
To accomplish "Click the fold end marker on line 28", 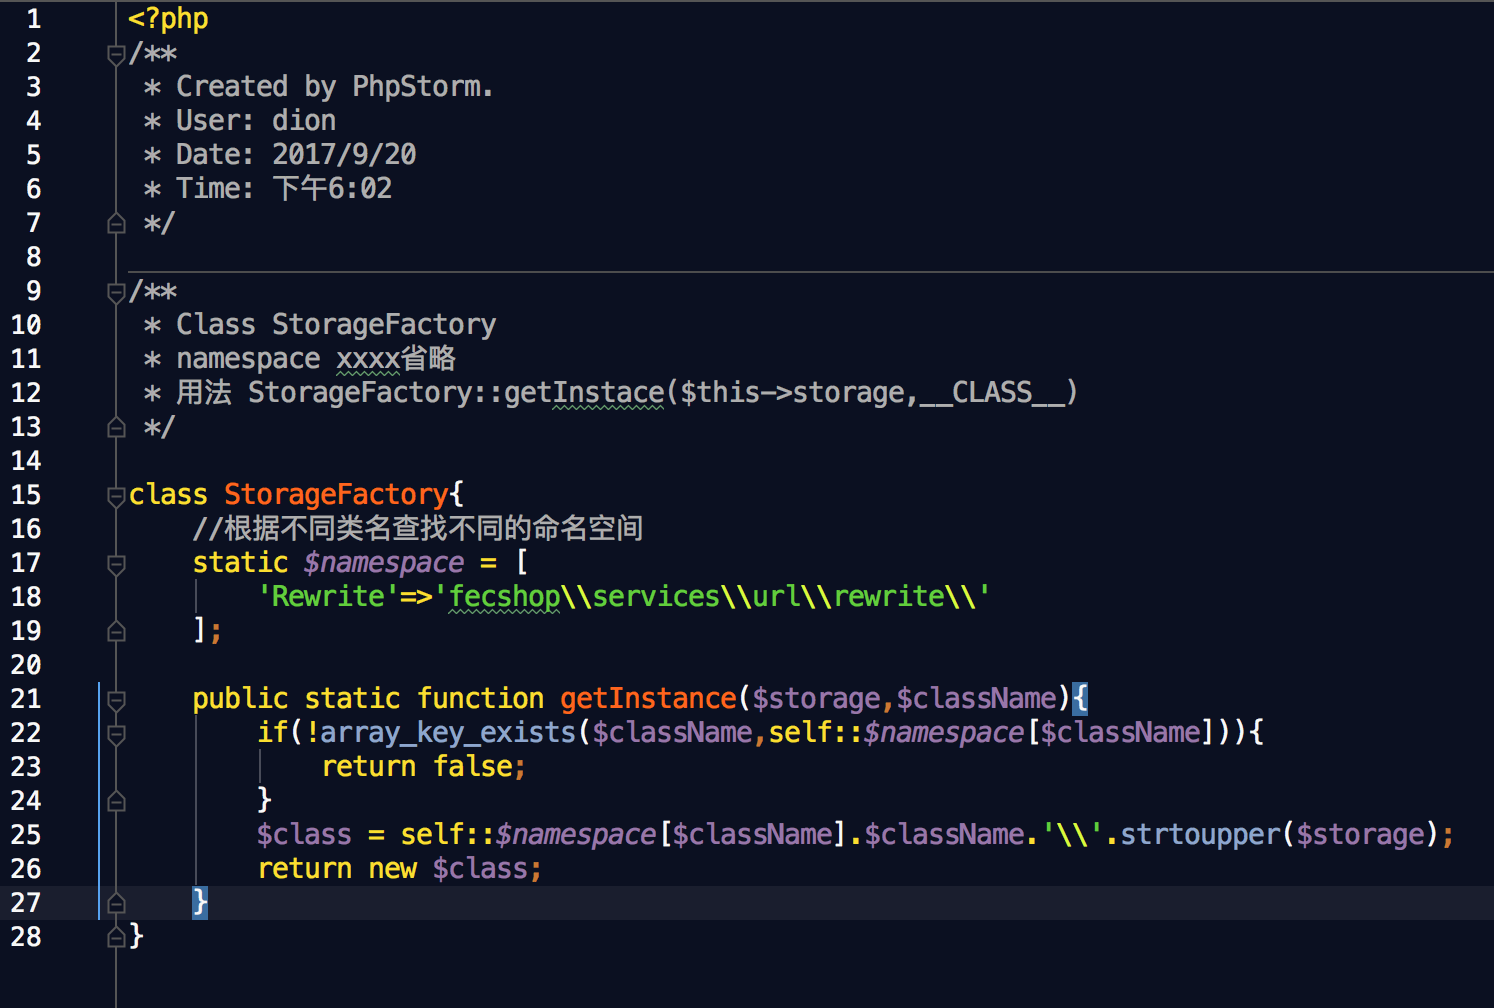I will (x=116, y=938).
